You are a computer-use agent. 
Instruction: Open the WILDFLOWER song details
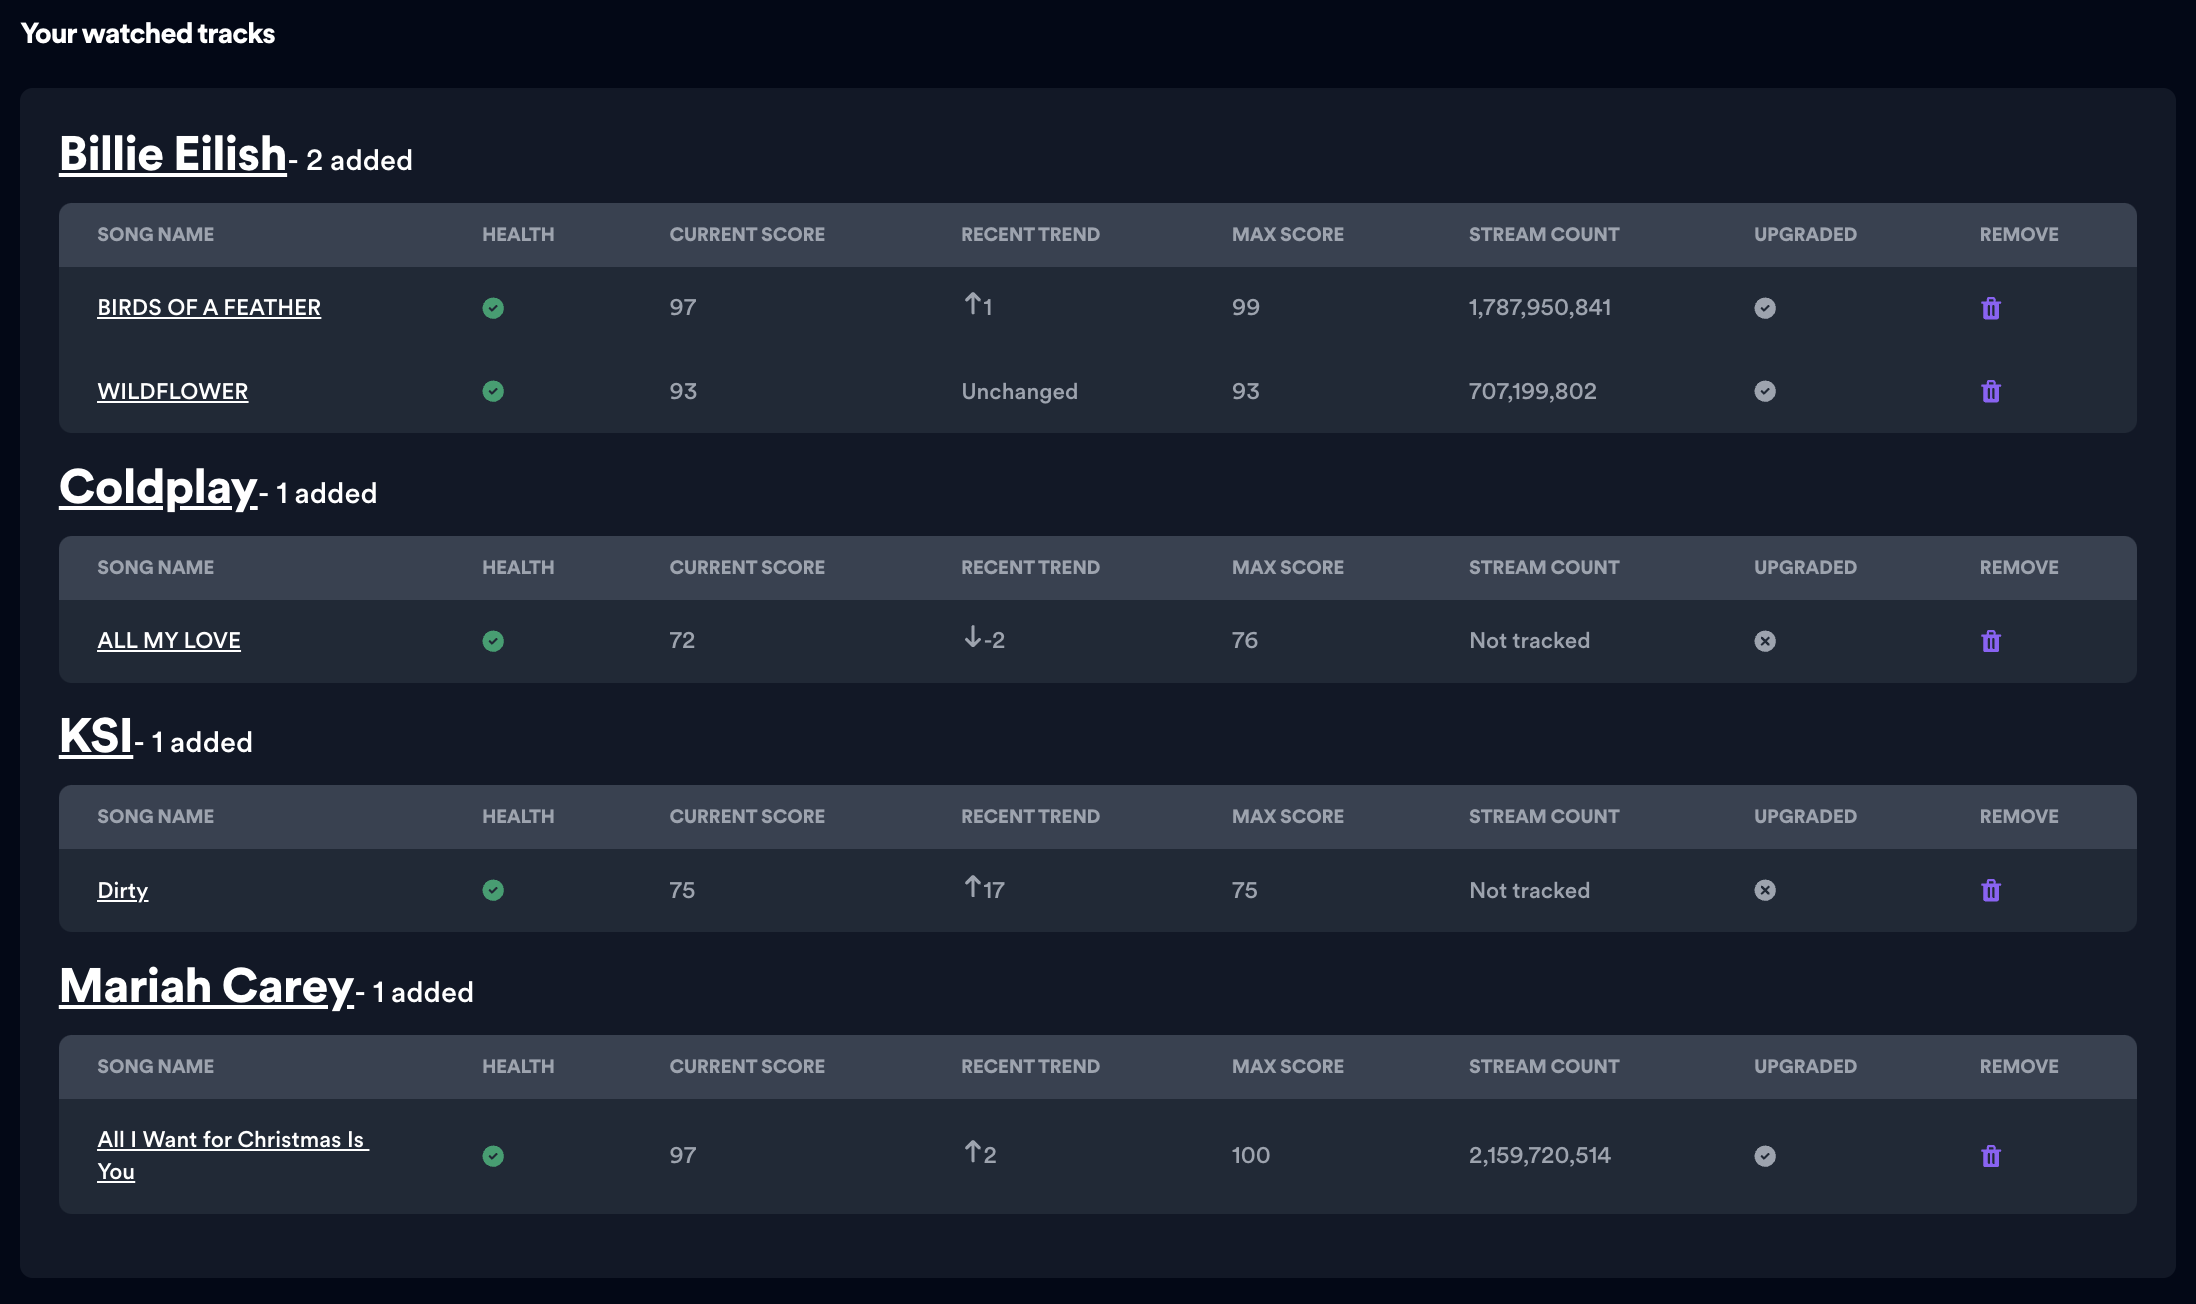coord(172,391)
